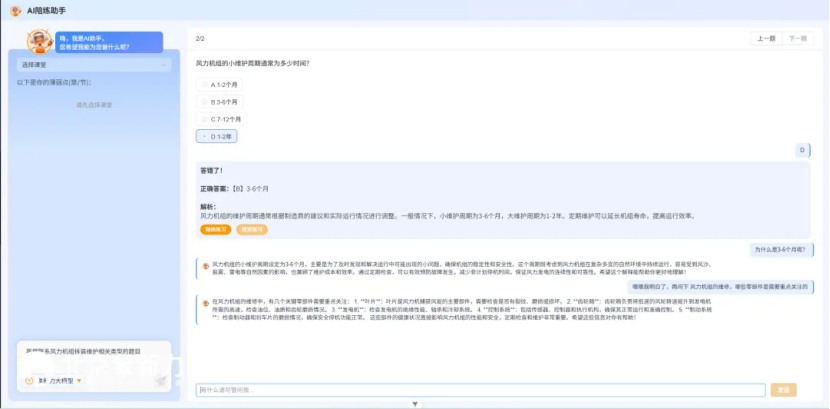Open the 选择课堂 dropdown
830x409 pixels.
point(96,65)
